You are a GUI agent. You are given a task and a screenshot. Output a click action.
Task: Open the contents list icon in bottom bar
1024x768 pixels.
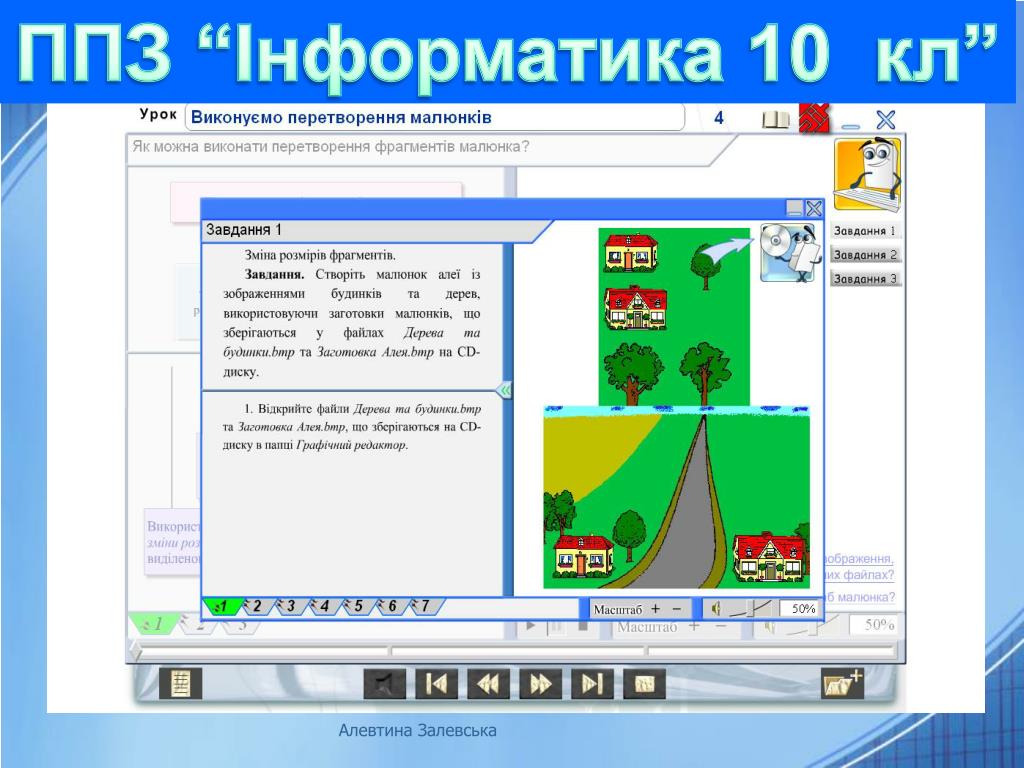pos(181,684)
